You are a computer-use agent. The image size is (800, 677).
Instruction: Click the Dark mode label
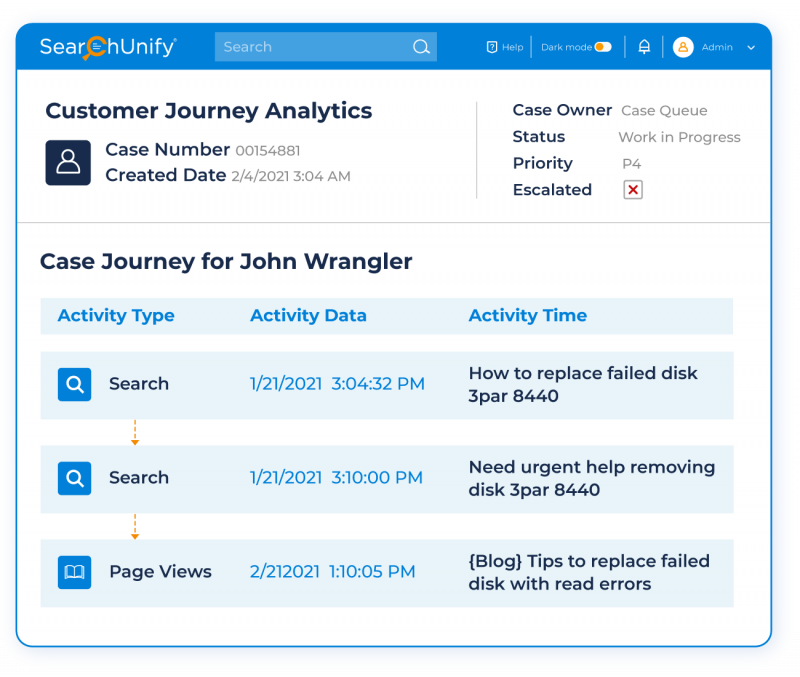tap(566, 47)
